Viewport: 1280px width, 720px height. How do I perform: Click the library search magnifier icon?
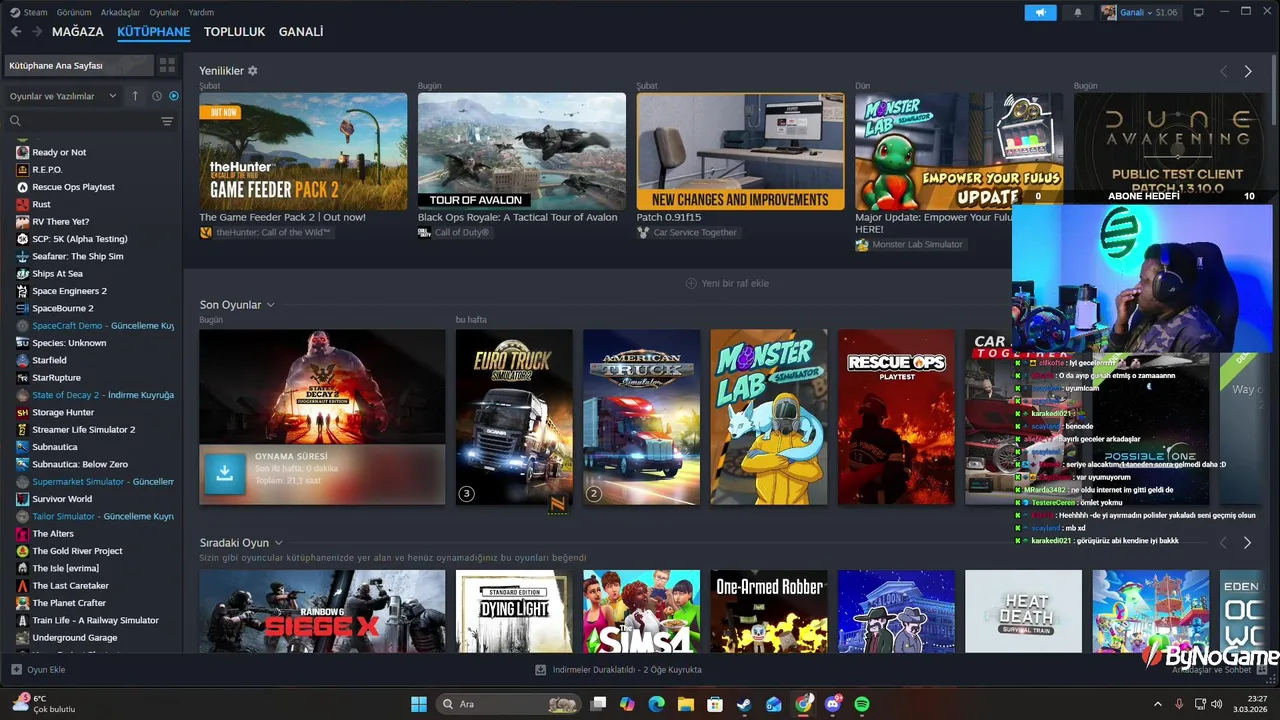(15, 121)
